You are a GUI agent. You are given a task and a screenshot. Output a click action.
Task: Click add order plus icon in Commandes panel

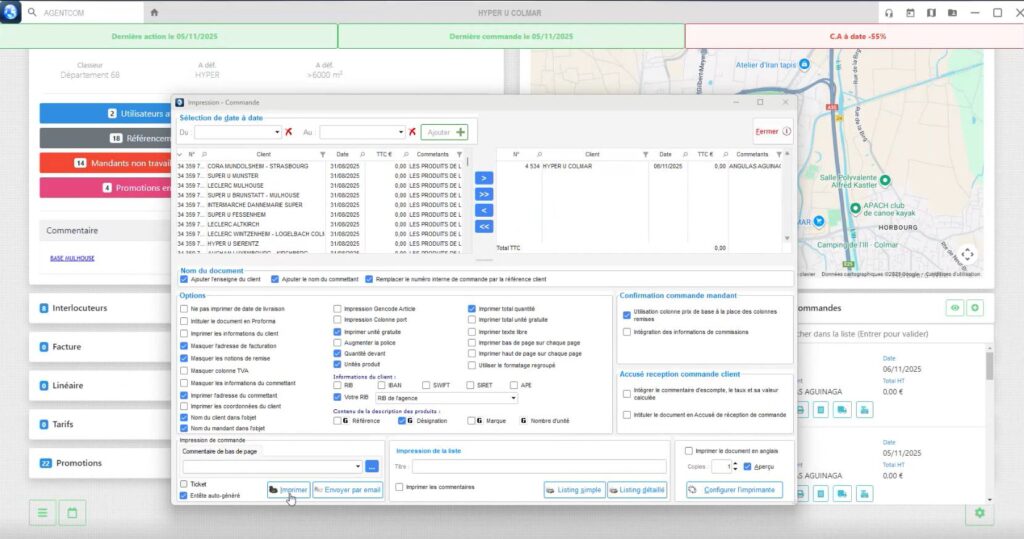click(x=975, y=308)
